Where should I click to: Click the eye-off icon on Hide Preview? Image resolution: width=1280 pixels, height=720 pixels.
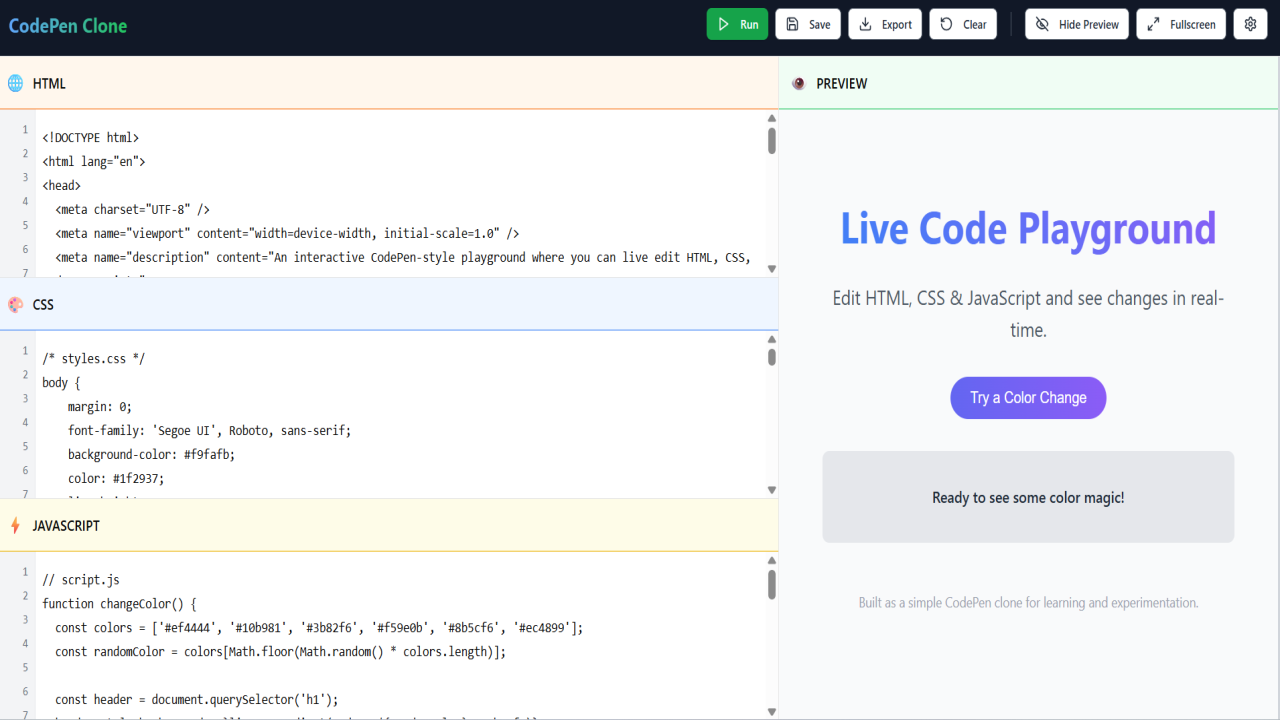click(x=1042, y=23)
